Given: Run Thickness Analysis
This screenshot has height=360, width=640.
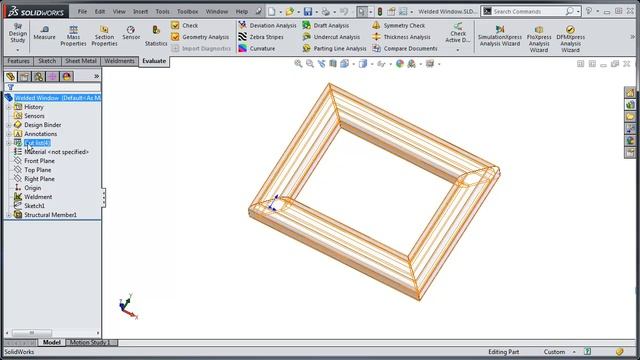Looking at the screenshot, I should 401,37.
